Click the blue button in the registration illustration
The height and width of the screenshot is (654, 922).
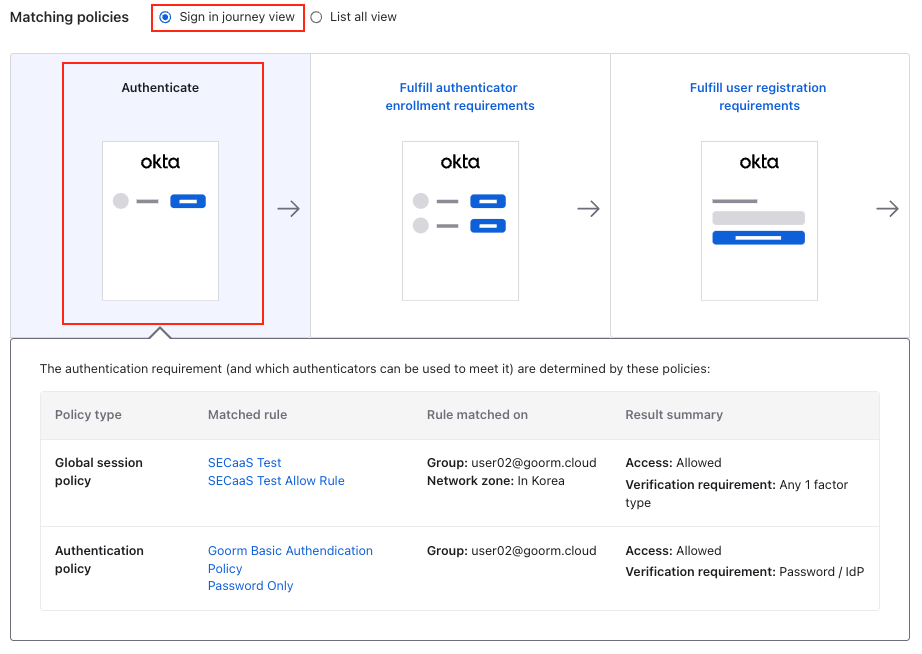(758, 238)
